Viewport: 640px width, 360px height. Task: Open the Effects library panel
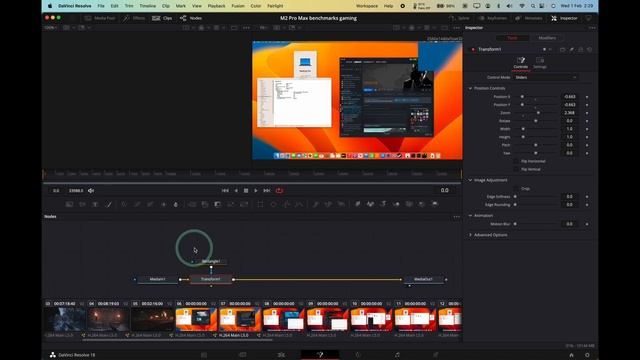click(135, 18)
